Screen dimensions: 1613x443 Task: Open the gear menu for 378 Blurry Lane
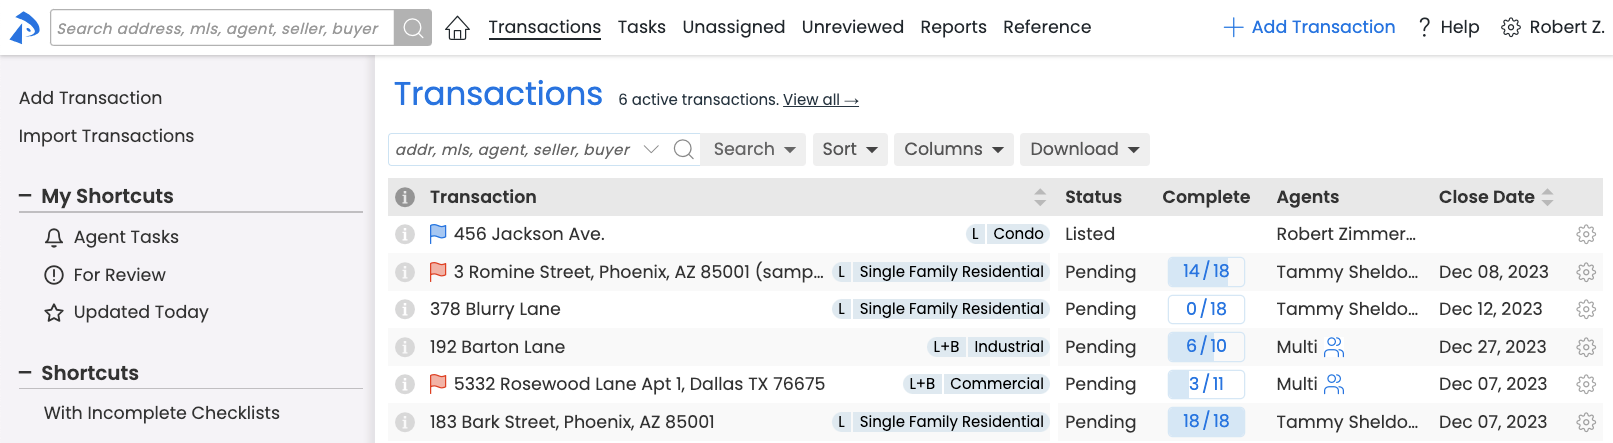tap(1586, 309)
